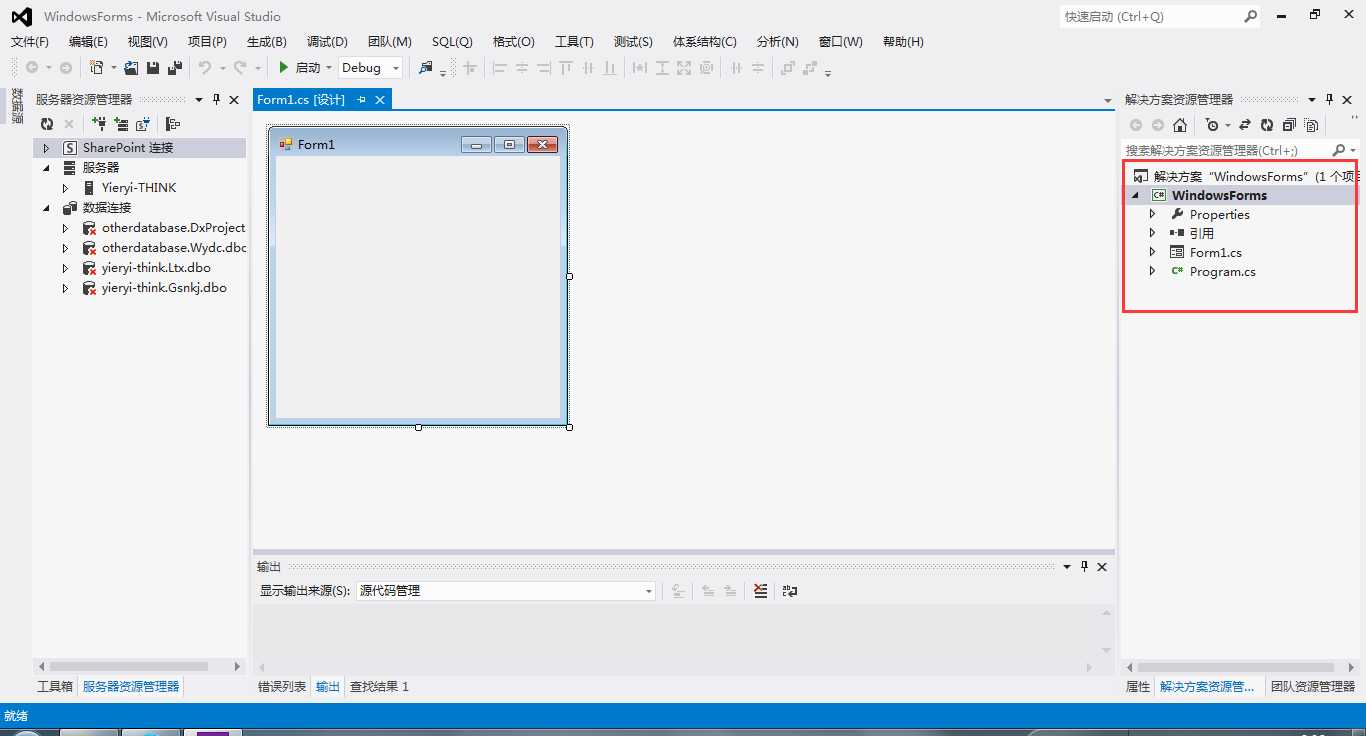
Task: Close the Server Explorer panel
Action: click(234, 100)
